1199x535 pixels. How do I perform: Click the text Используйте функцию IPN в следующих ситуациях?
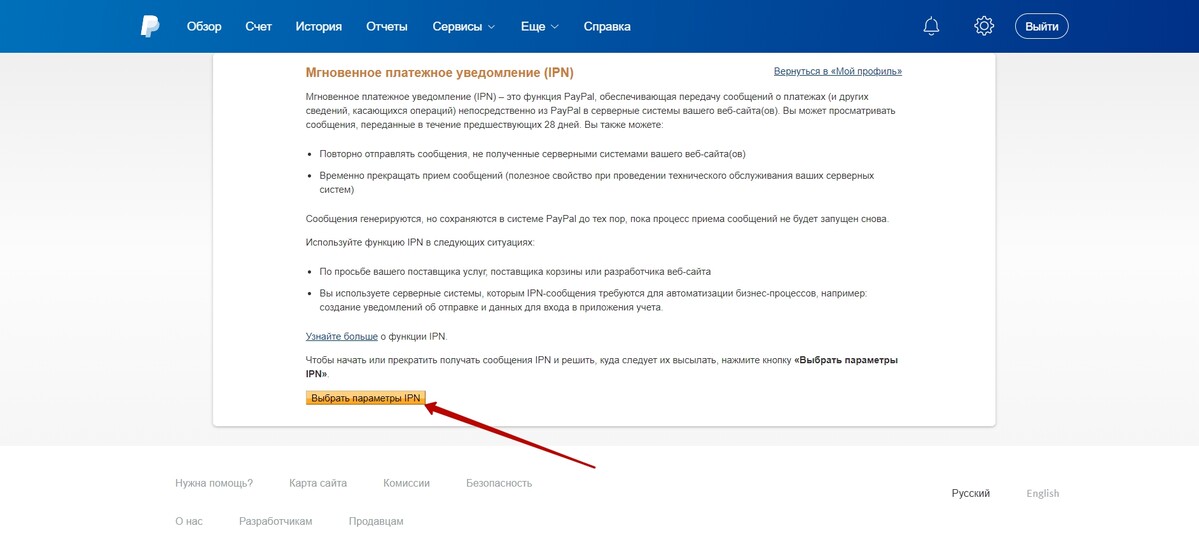[x=420, y=242]
